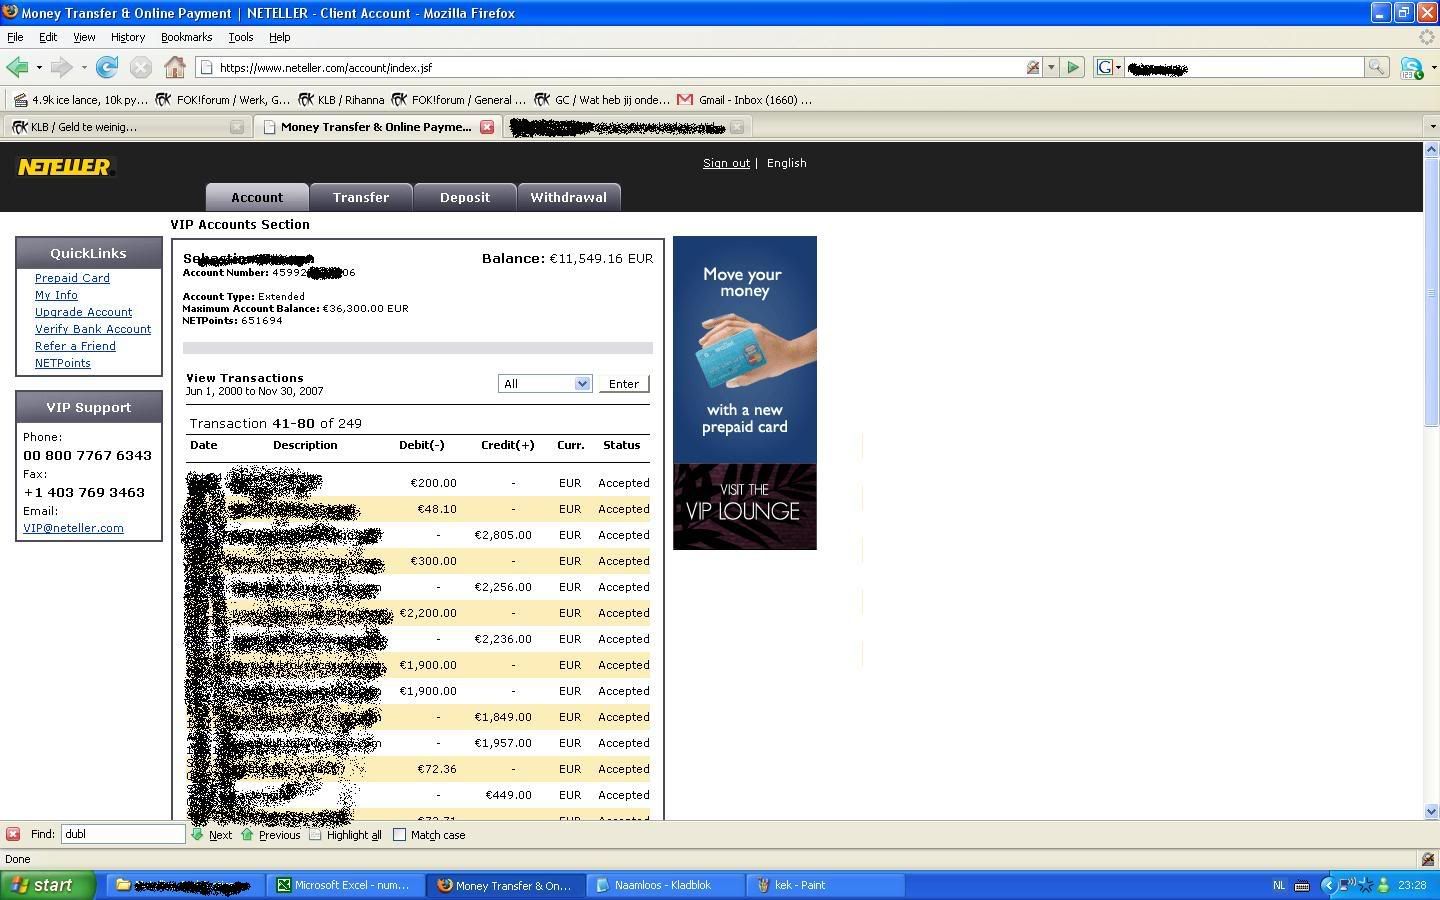Close the find bar with red X
The image size is (1440, 900).
13,834
